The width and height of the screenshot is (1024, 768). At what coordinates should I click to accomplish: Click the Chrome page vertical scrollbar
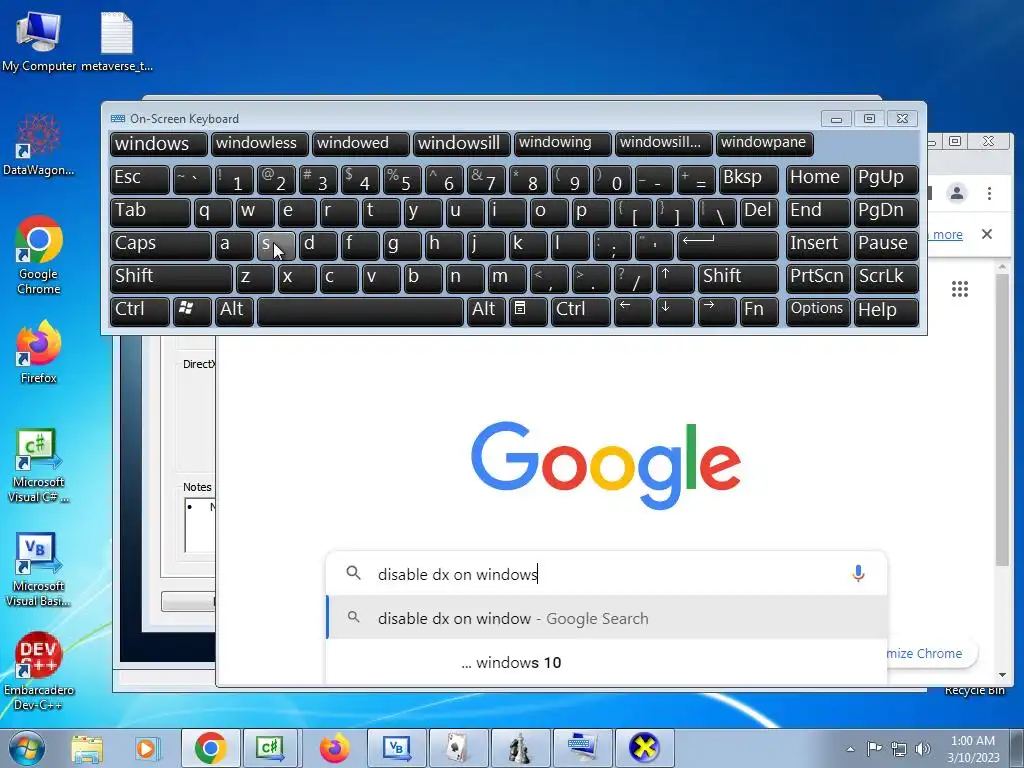pos(1002,418)
